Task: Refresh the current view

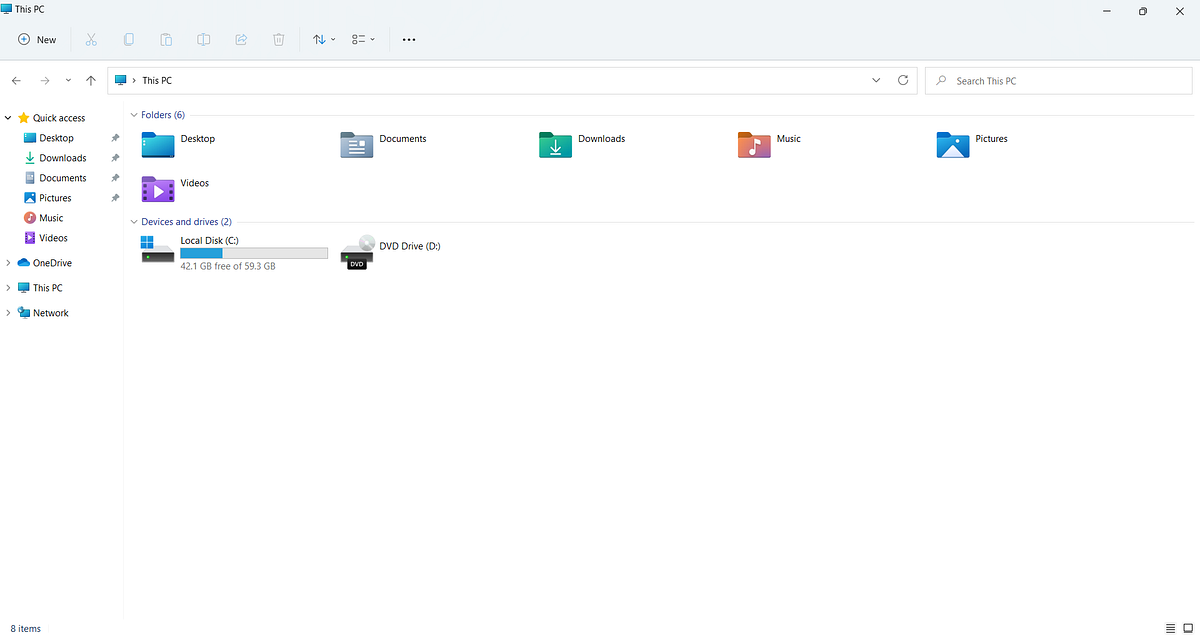Action: 903,80
